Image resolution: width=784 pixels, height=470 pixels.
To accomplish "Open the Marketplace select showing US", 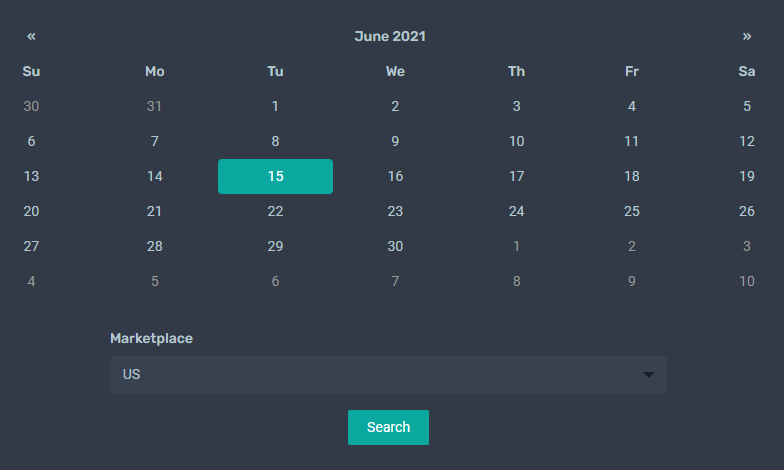I will (388, 375).
